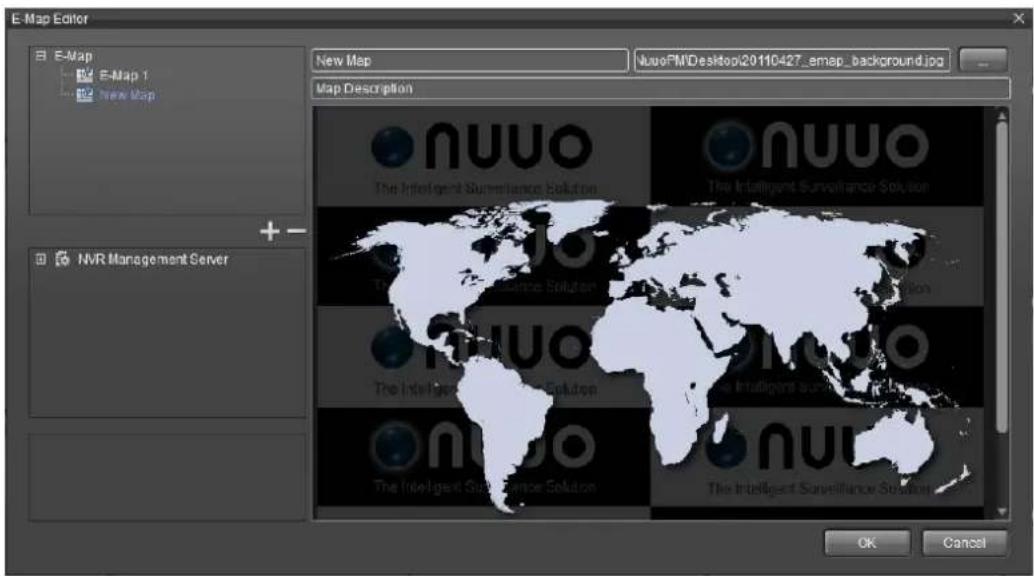Click the NVR Management Server icon
The height and width of the screenshot is (576, 1034).
(63, 259)
